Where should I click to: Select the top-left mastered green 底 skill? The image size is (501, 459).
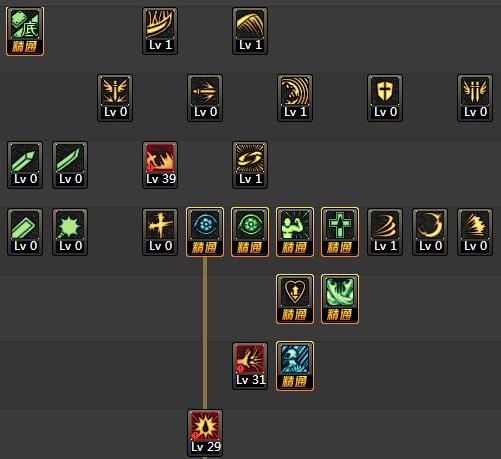coord(25,31)
